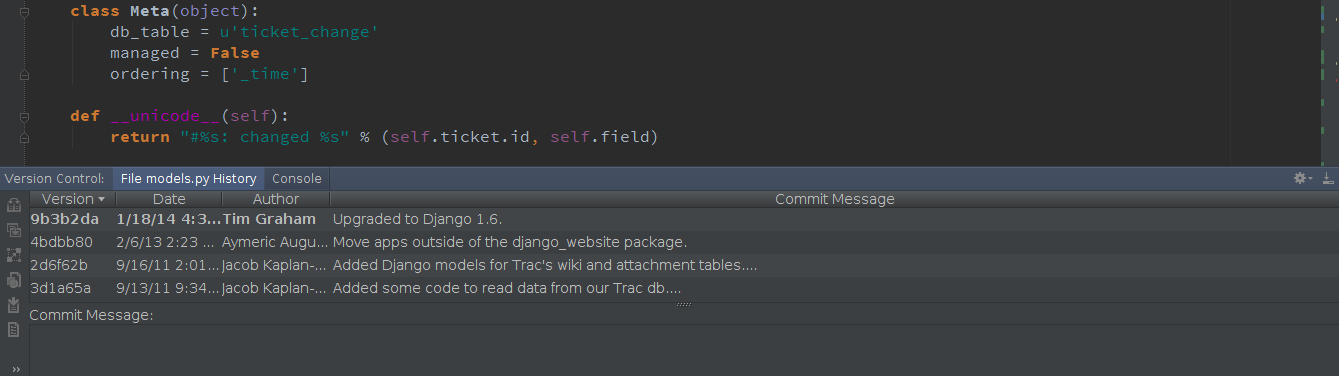
Task: Click inside the Commit Message text area
Action: coord(684,350)
